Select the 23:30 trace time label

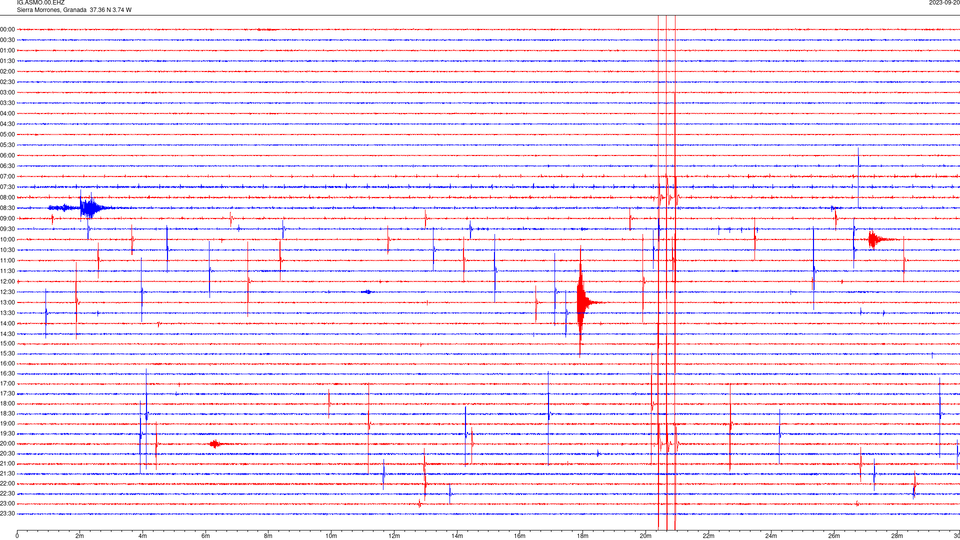point(7,514)
